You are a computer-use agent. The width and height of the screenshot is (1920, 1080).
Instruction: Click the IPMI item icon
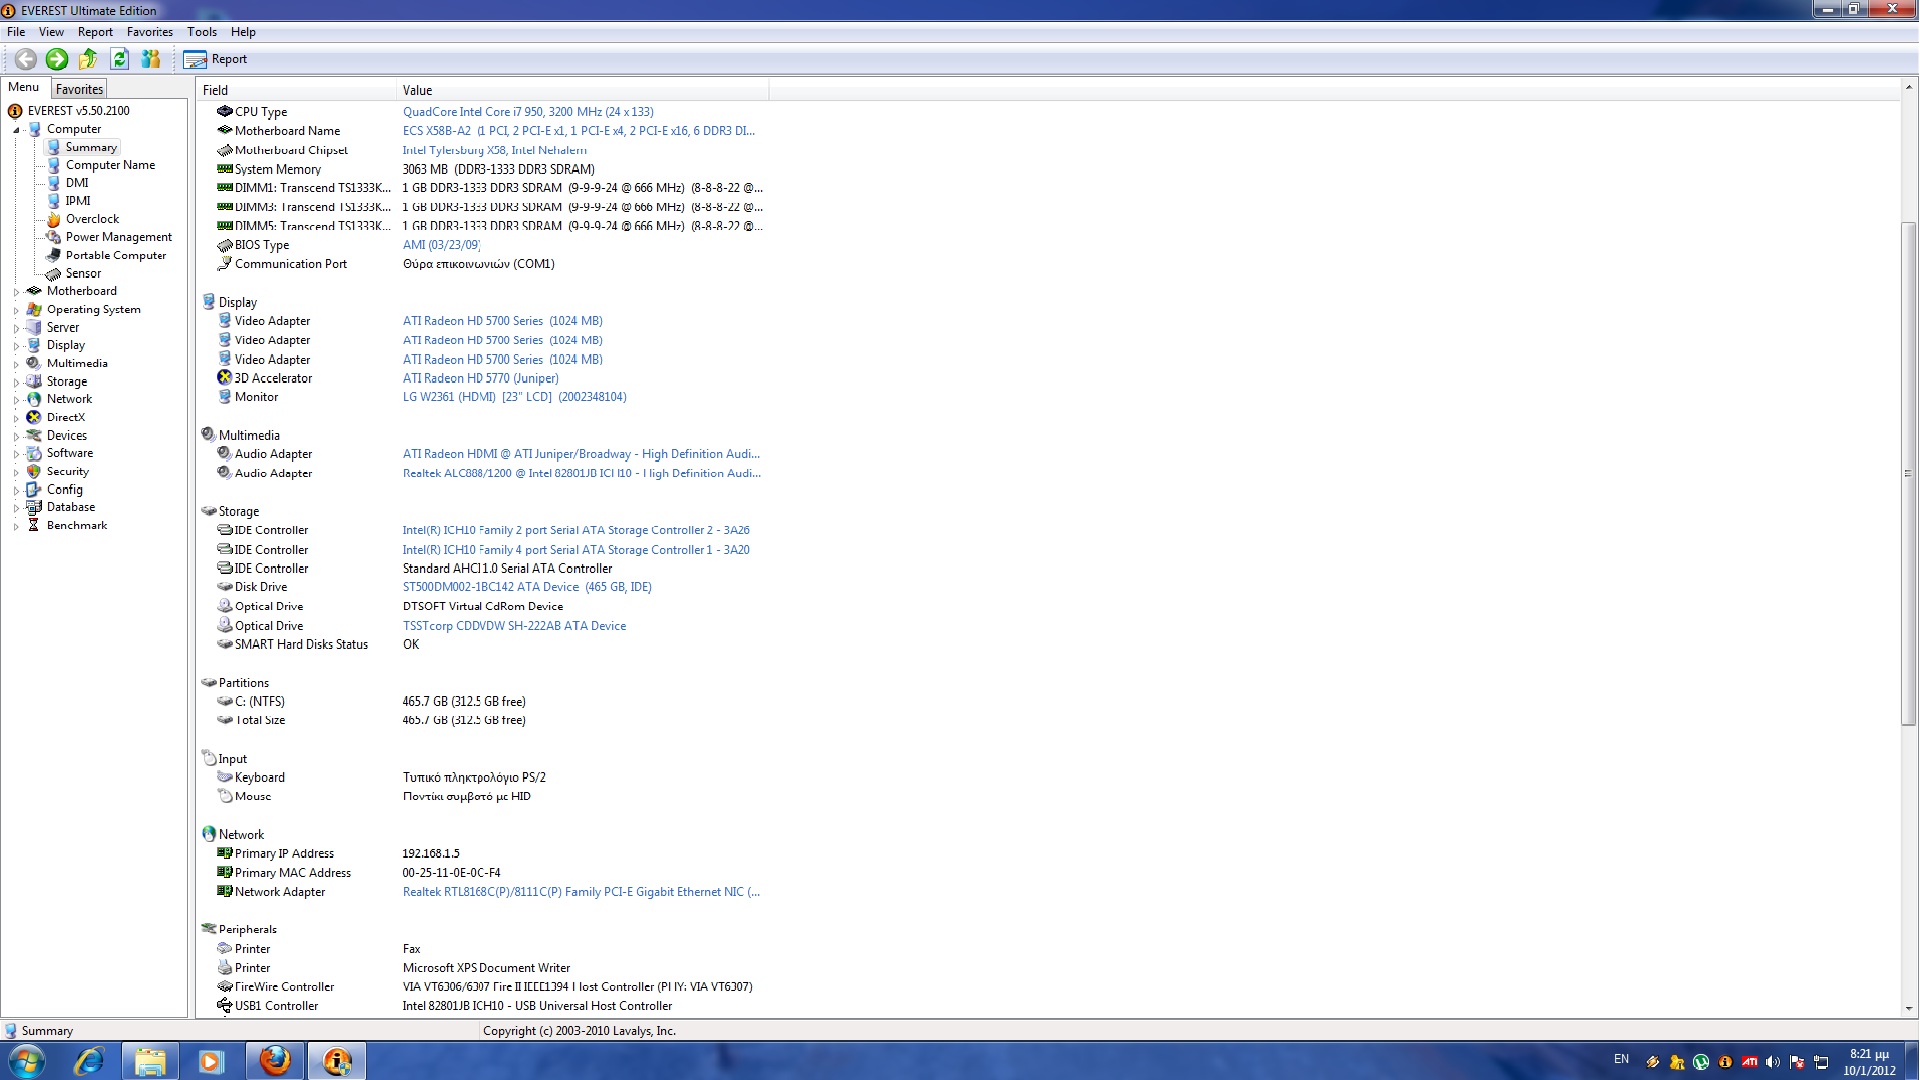(54, 201)
